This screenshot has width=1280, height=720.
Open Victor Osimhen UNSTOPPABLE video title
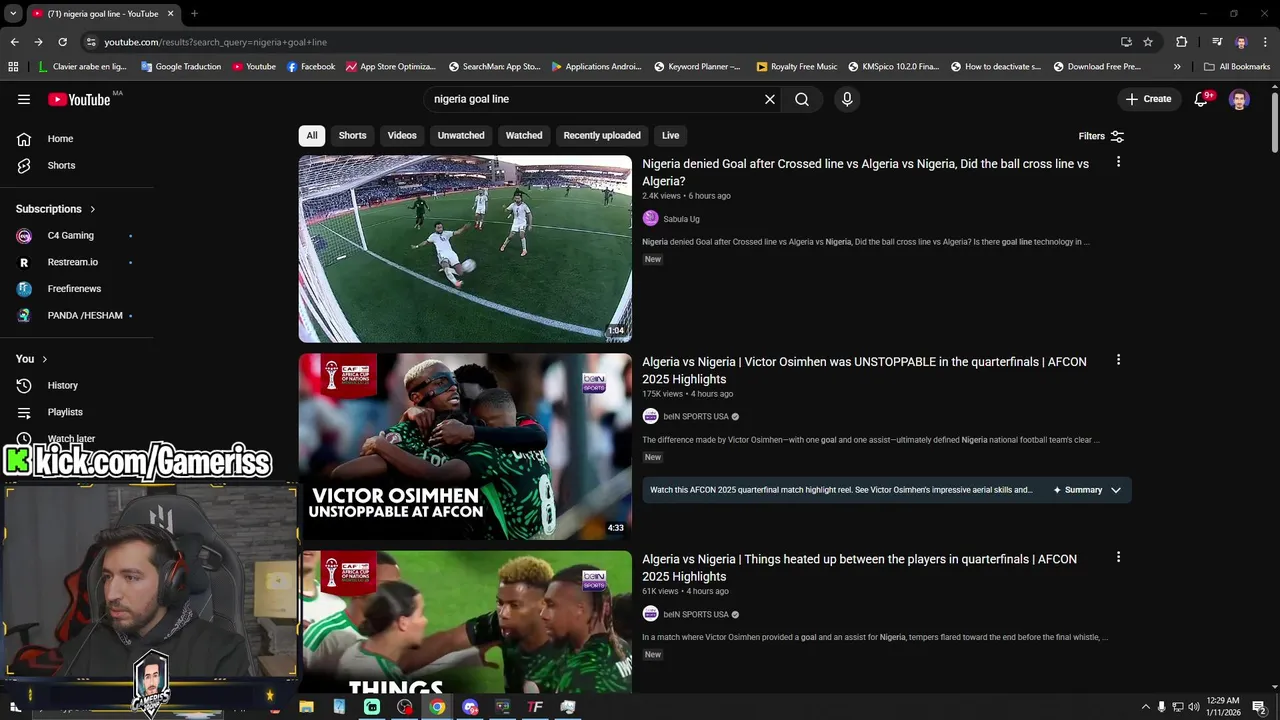tap(864, 370)
